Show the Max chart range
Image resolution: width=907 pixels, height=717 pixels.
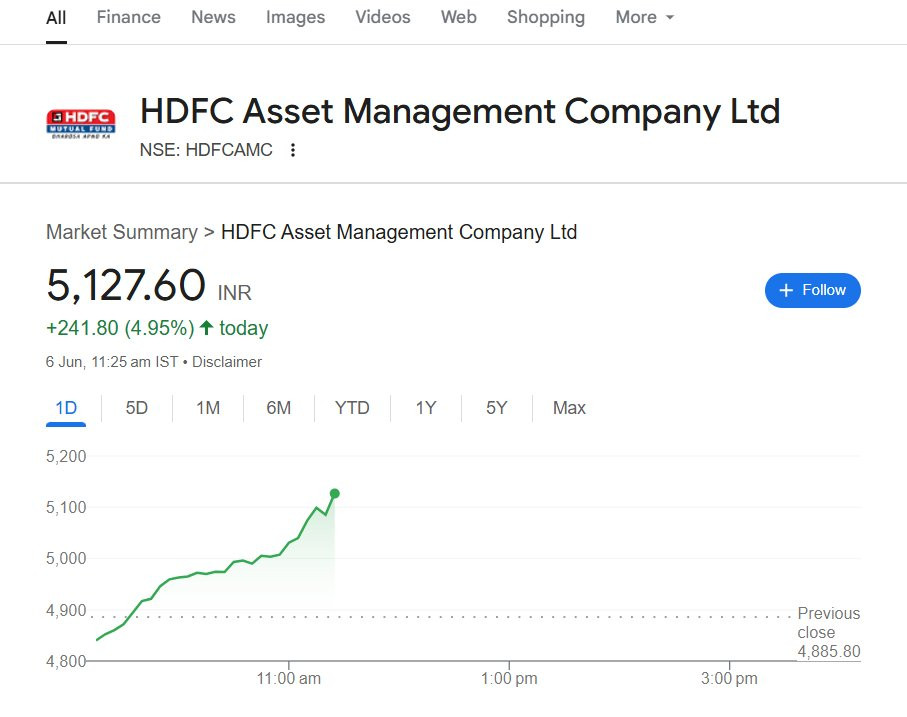point(569,408)
